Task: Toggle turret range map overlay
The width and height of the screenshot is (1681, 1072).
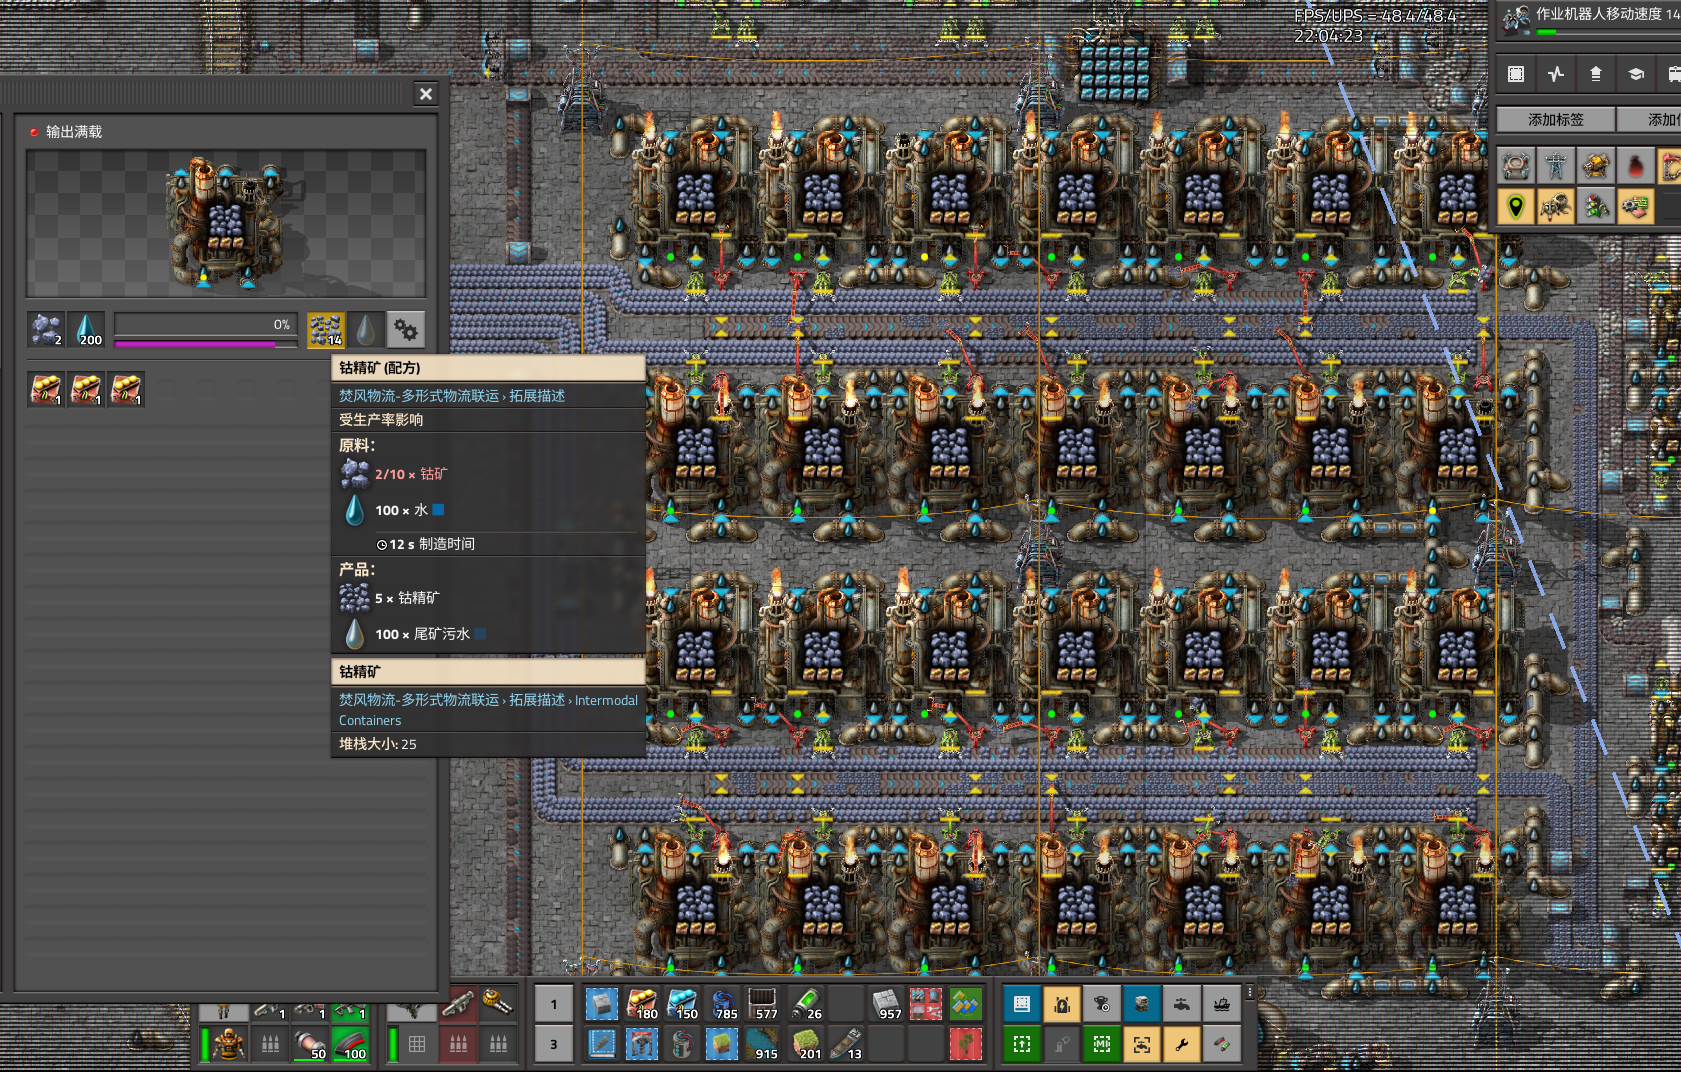Action: coord(1596,166)
